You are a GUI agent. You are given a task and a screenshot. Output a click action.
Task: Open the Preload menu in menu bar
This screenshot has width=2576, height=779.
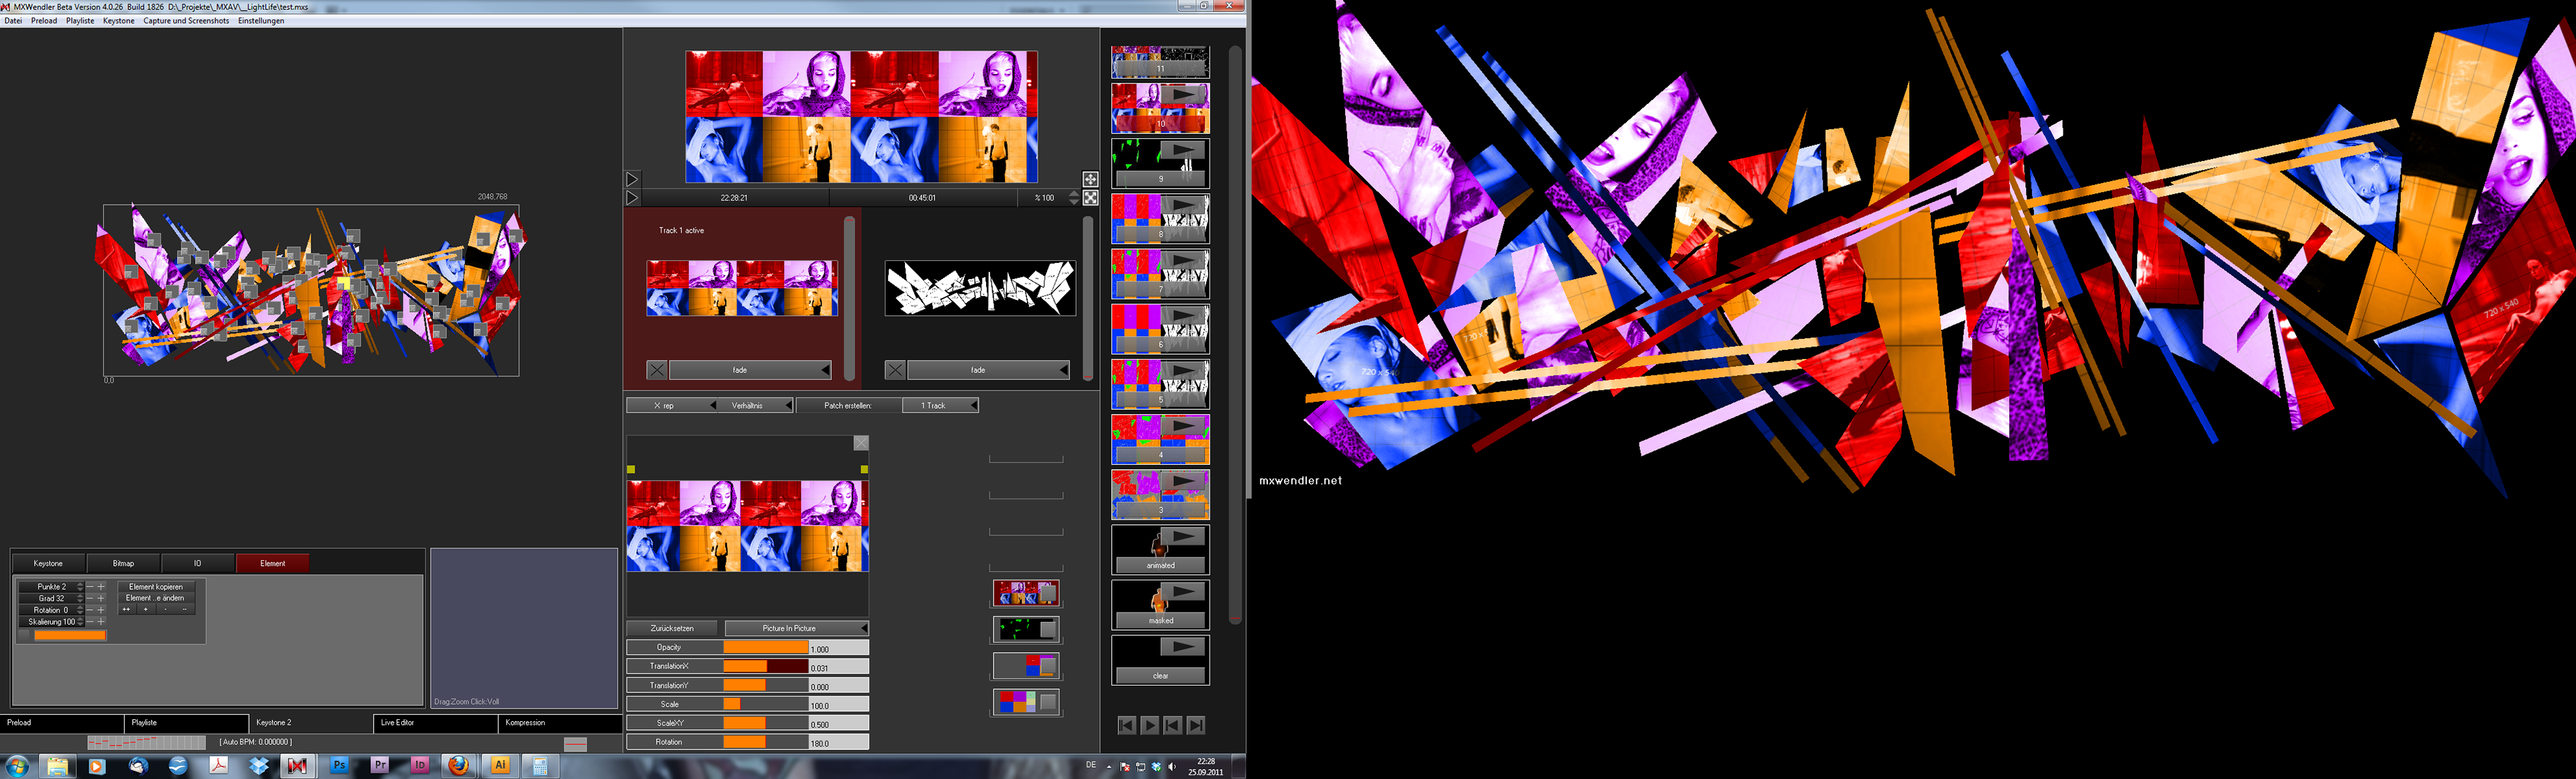(x=44, y=21)
